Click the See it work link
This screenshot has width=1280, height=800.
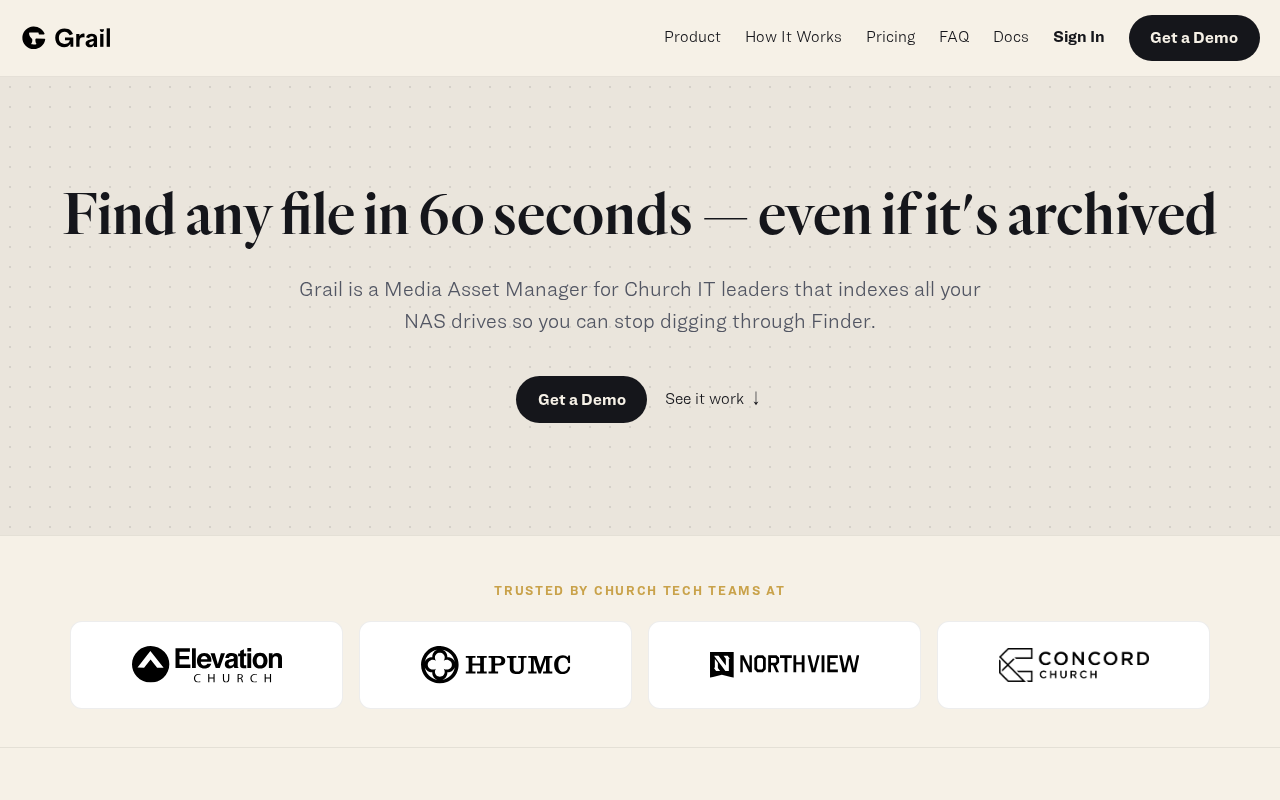pyautogui.click(x=712, y=399)
